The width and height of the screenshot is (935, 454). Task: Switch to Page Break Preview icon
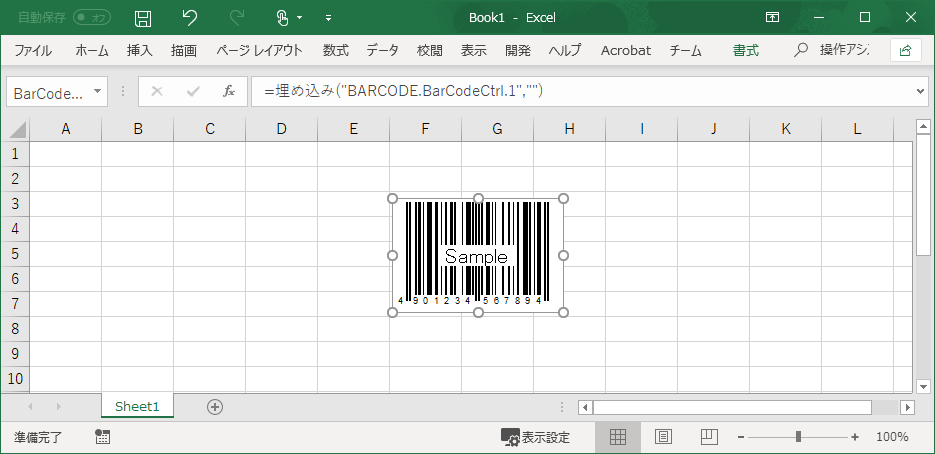coord(710,437)
